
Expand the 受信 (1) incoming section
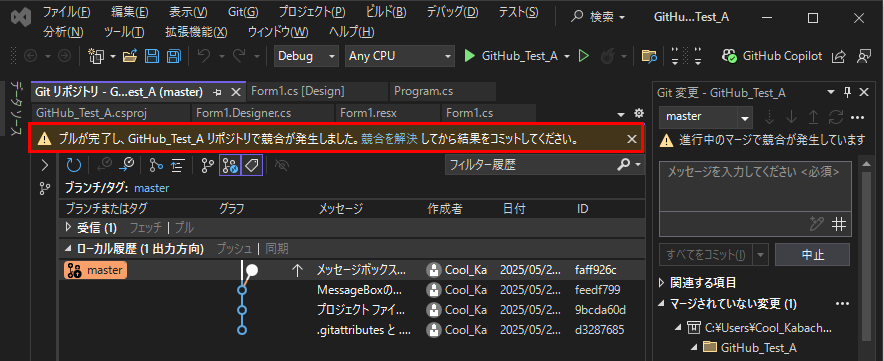click(69, 228)
